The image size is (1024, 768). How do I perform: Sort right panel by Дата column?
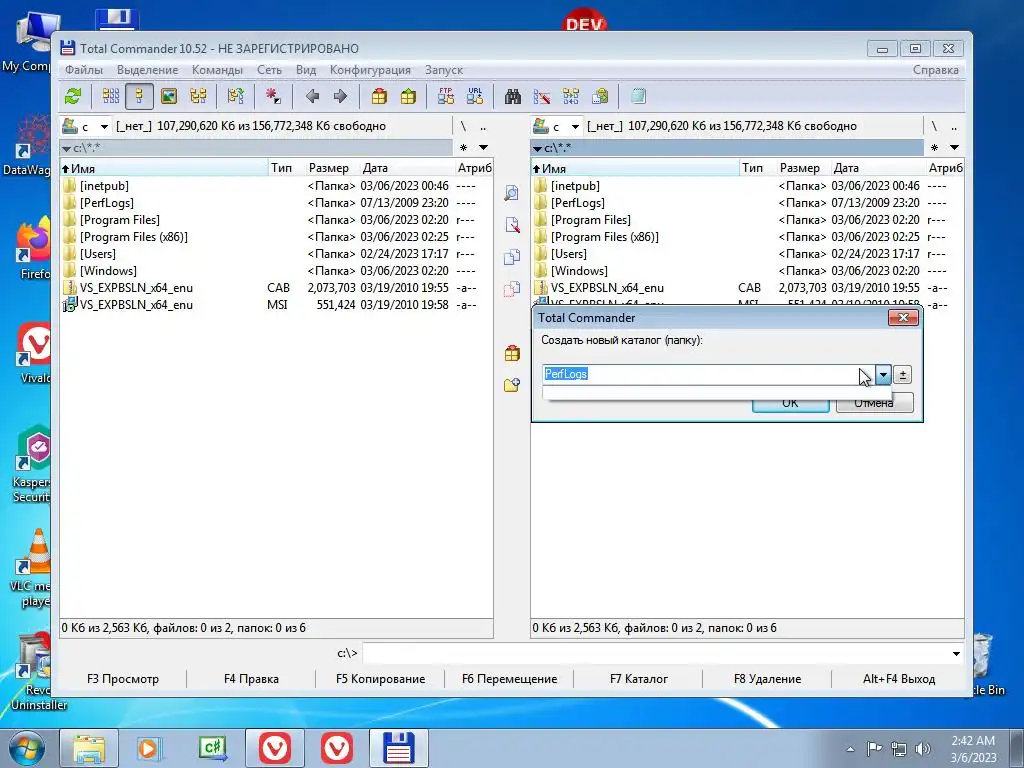(877, 168)
